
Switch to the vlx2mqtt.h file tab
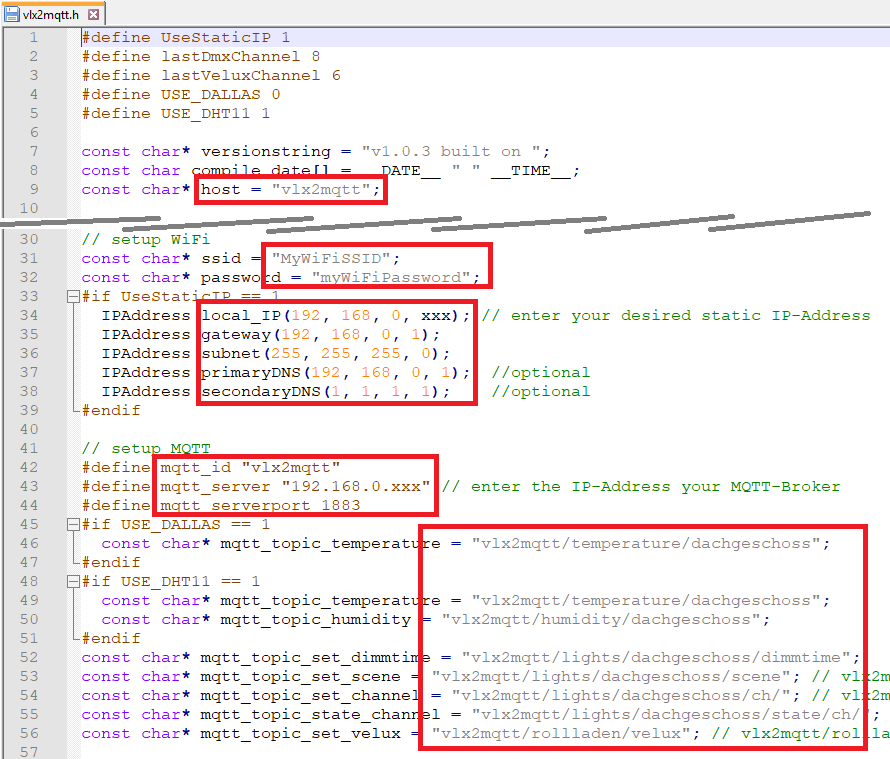[51, 14]
